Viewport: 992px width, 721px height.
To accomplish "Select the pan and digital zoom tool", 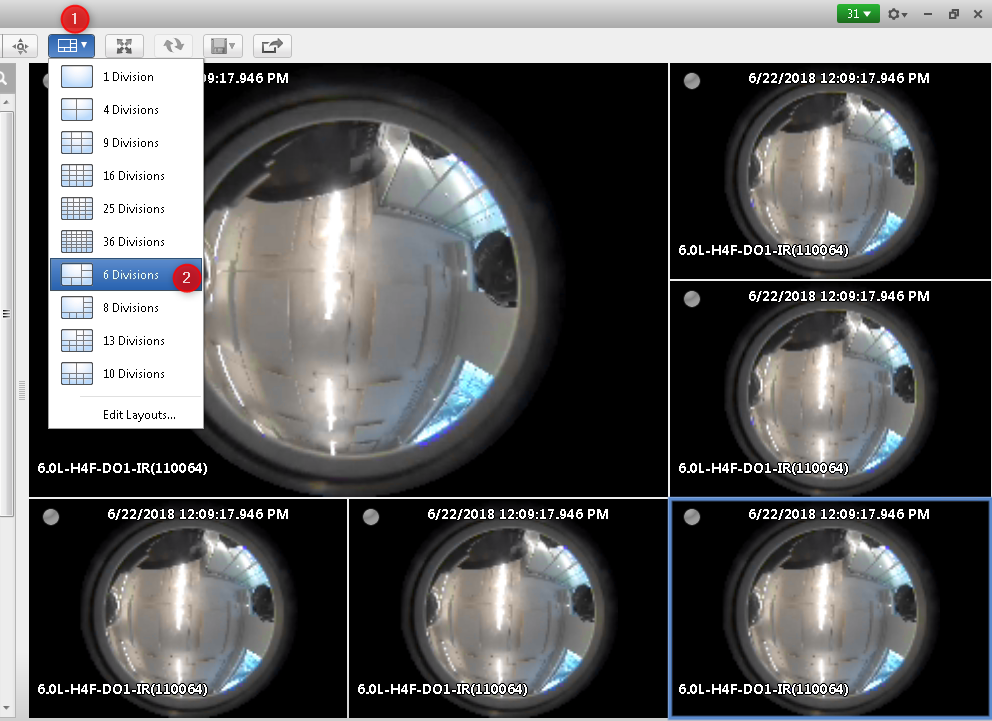I will 21,45.
